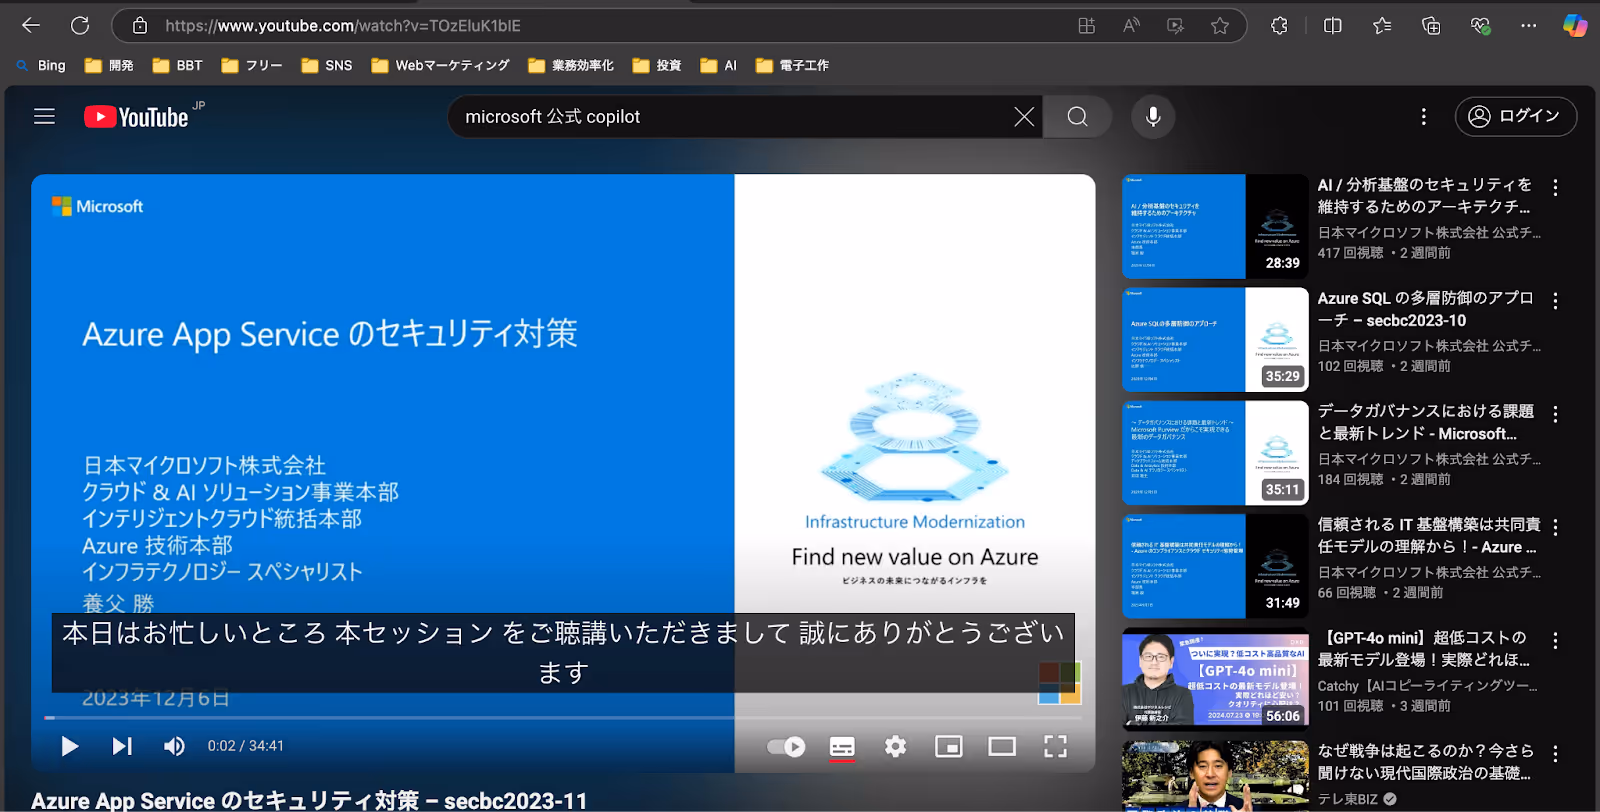Open the 35:29 Azure SQL video thumbnail
This screenshot has width=1600, height=812.
pos(1215,340)
